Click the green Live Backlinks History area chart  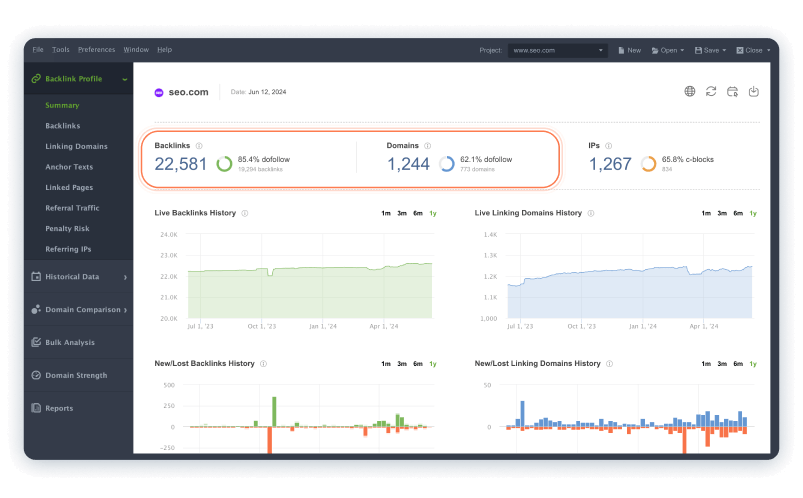(x=310, y=292)
